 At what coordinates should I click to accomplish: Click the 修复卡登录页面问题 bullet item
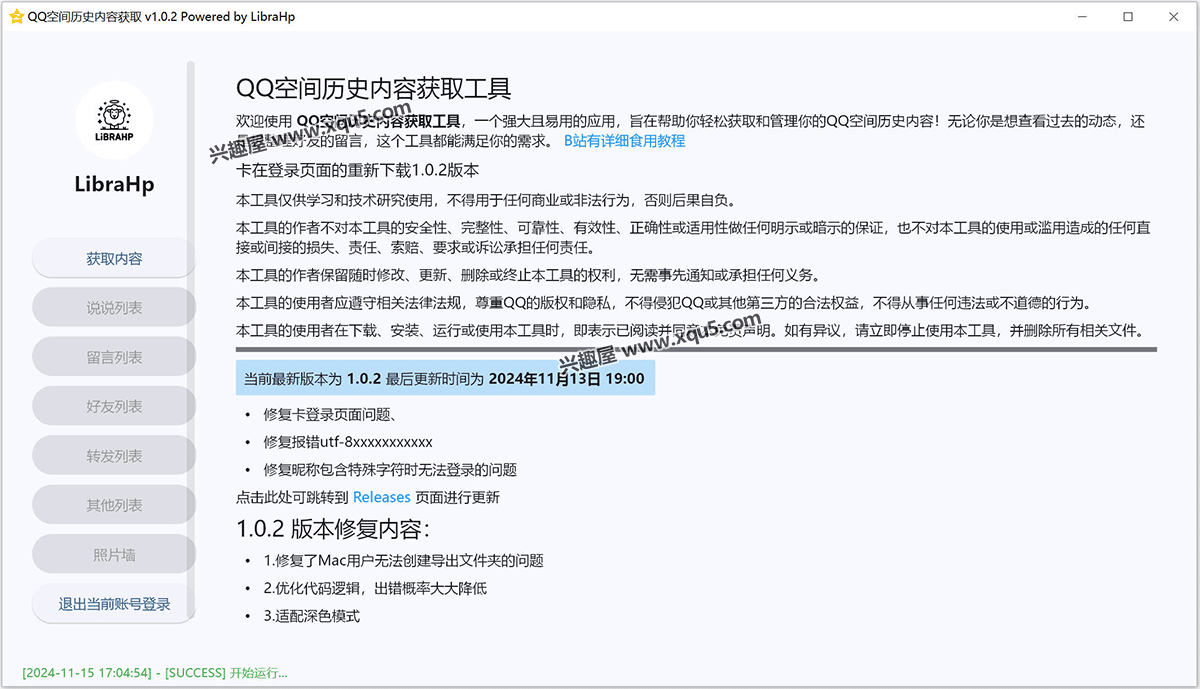tap(332, 414)
